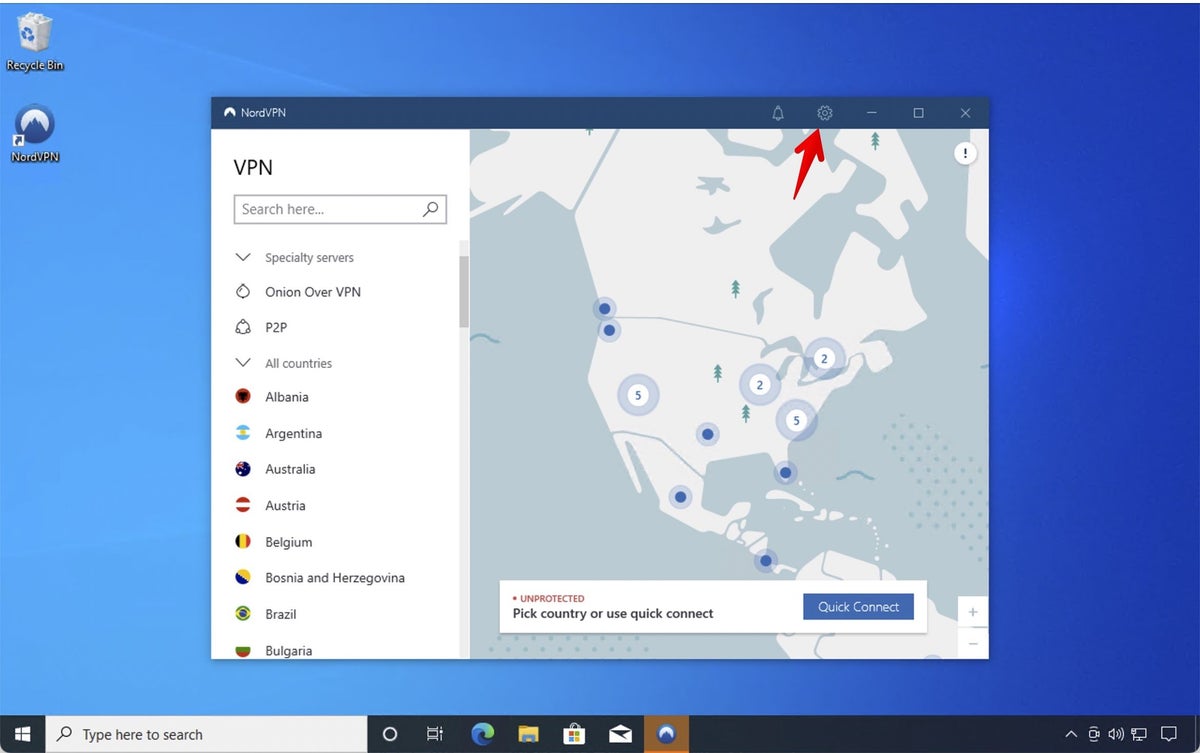Click the Albania flag icon

pos(242,397)
